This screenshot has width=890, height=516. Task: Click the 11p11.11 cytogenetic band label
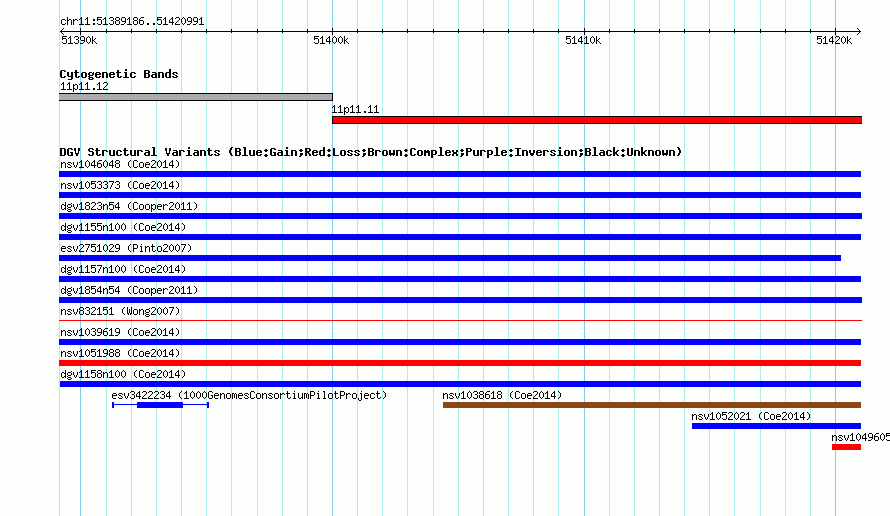coord(355,110)
